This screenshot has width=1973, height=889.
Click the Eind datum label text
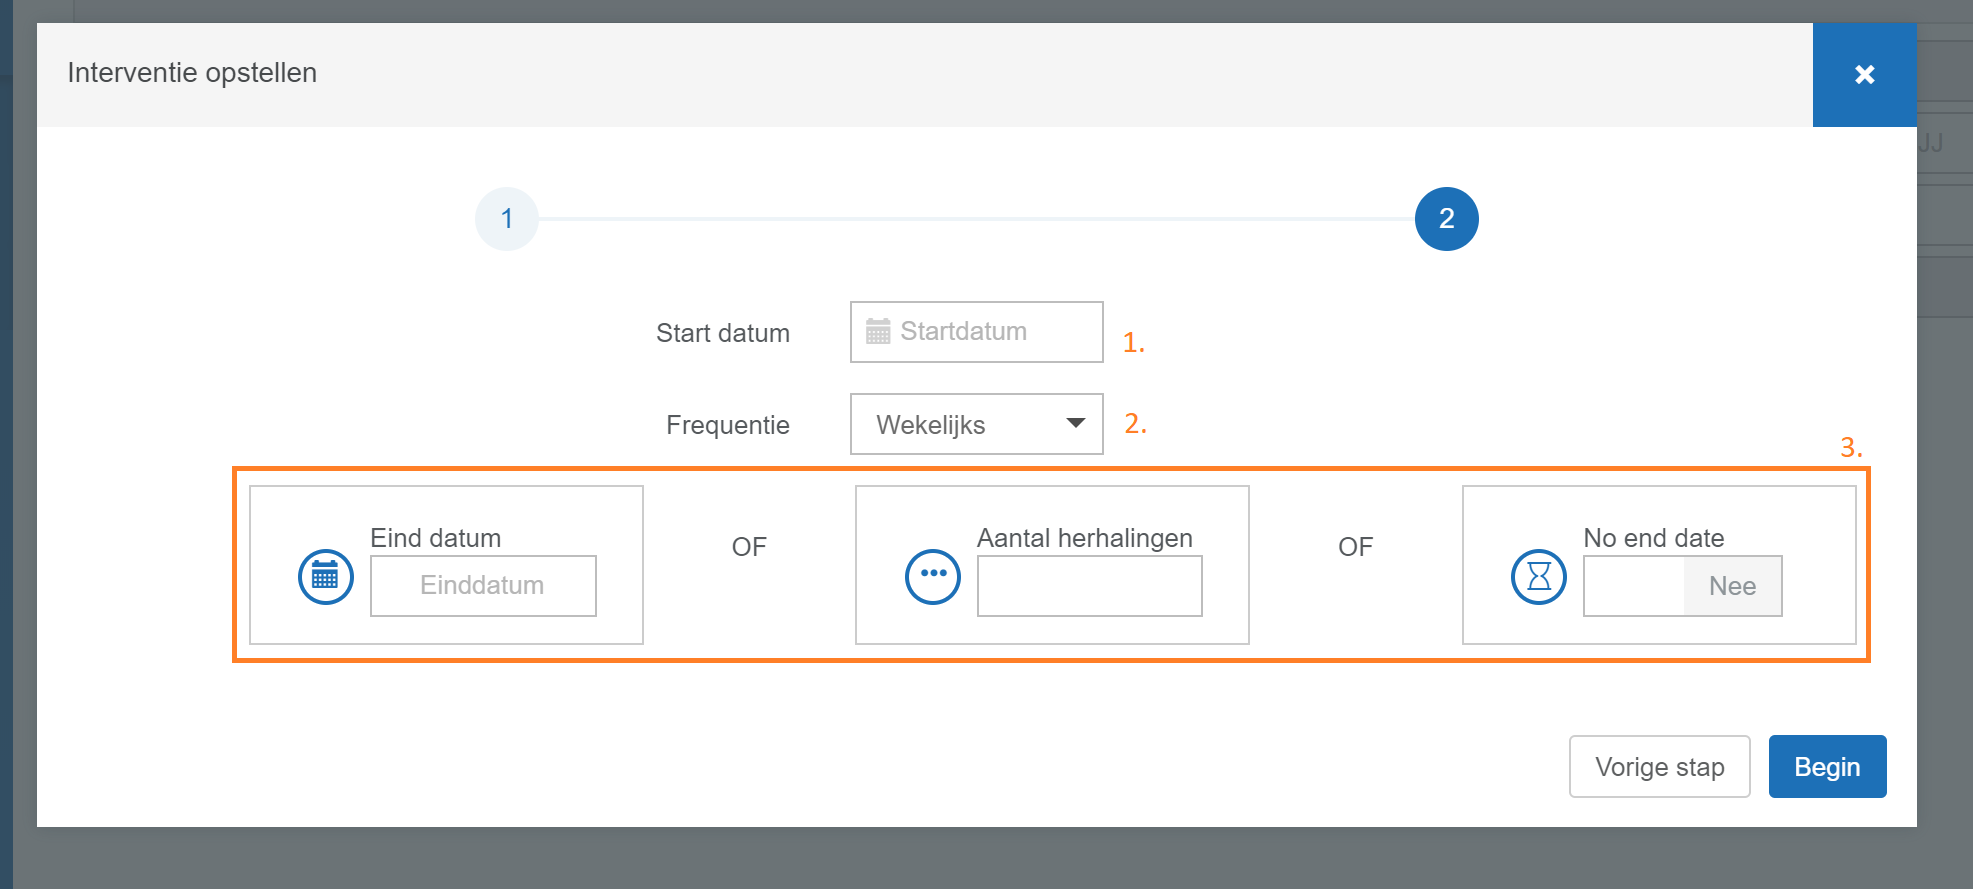click(x=436, y=538)
